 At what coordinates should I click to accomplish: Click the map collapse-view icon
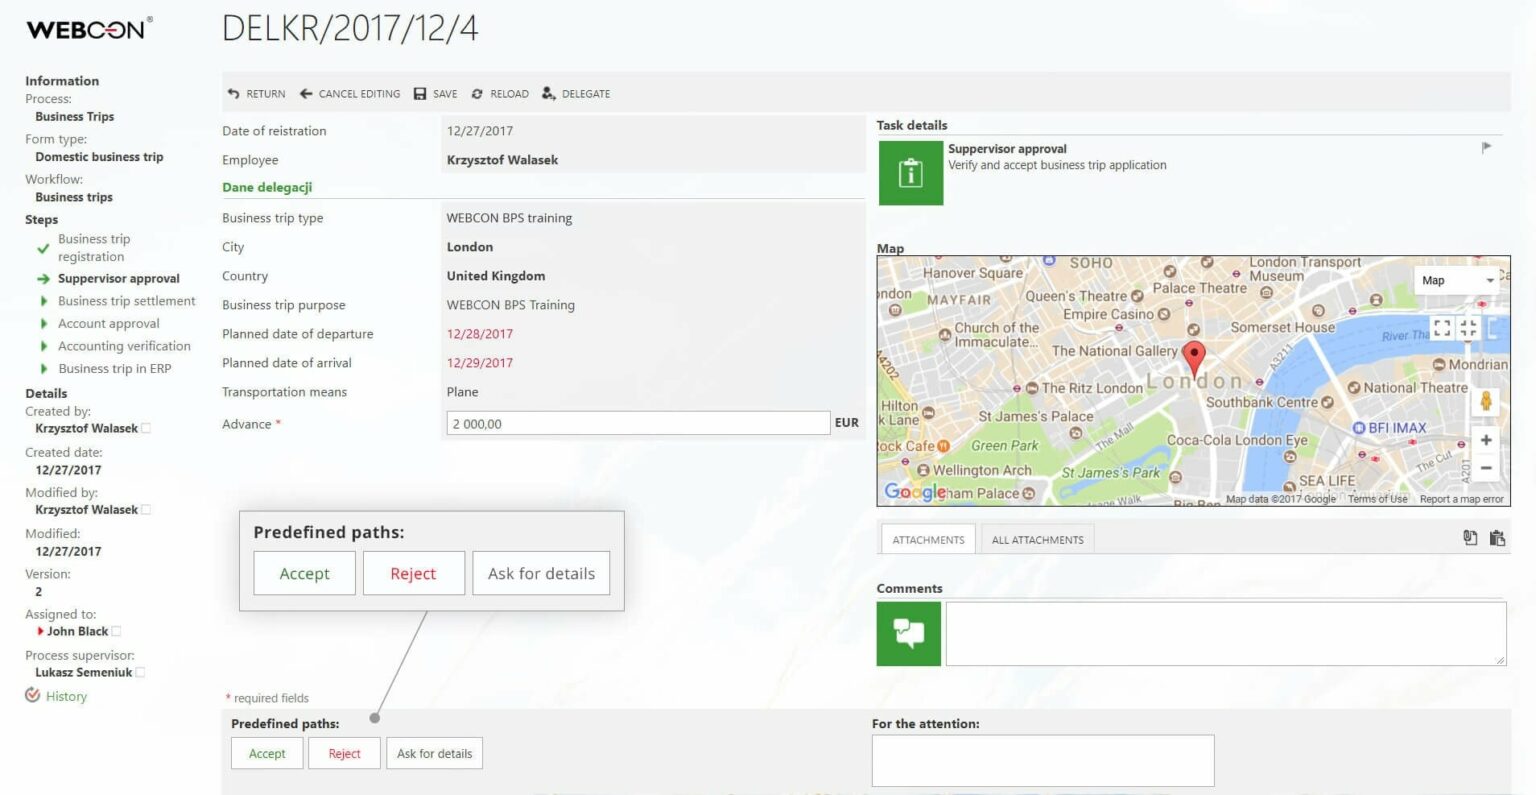pos(1468,327)
